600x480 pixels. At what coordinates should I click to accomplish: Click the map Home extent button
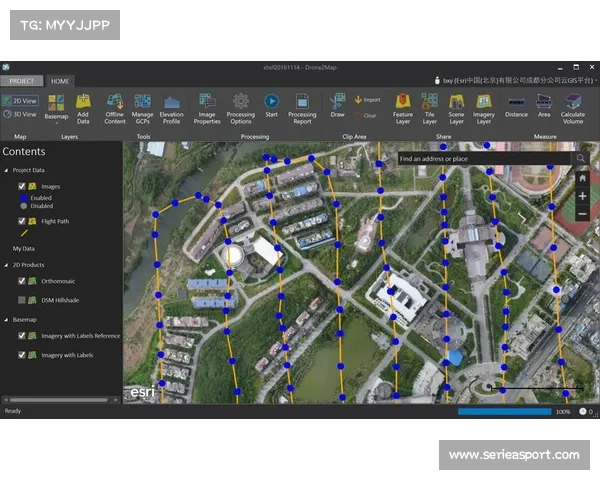tap(582, 178)
